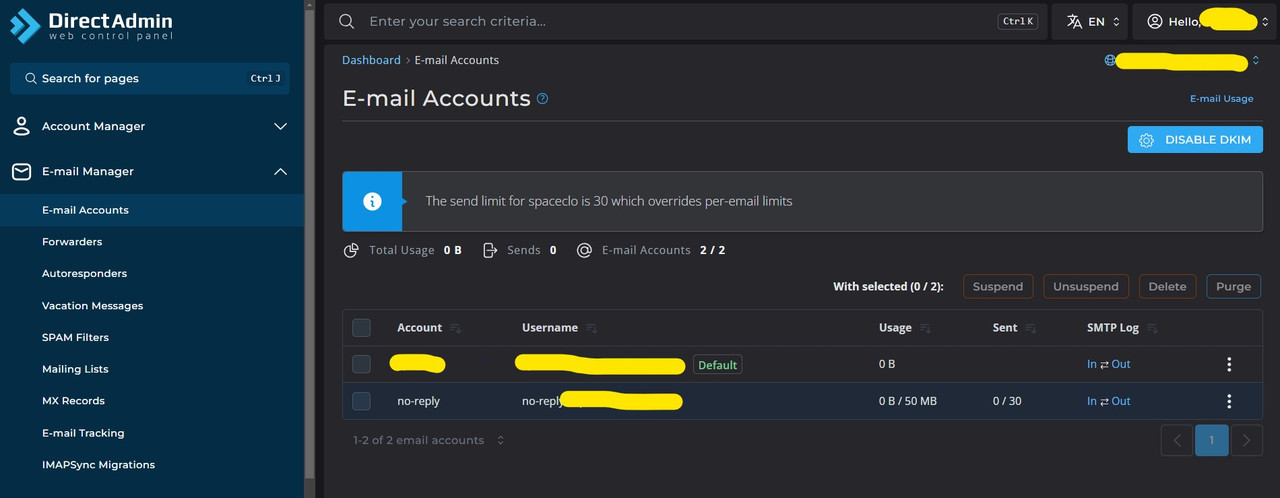Click the magnifier in sidebar page search
The image size is (1280, 498).
click(32, 78)
